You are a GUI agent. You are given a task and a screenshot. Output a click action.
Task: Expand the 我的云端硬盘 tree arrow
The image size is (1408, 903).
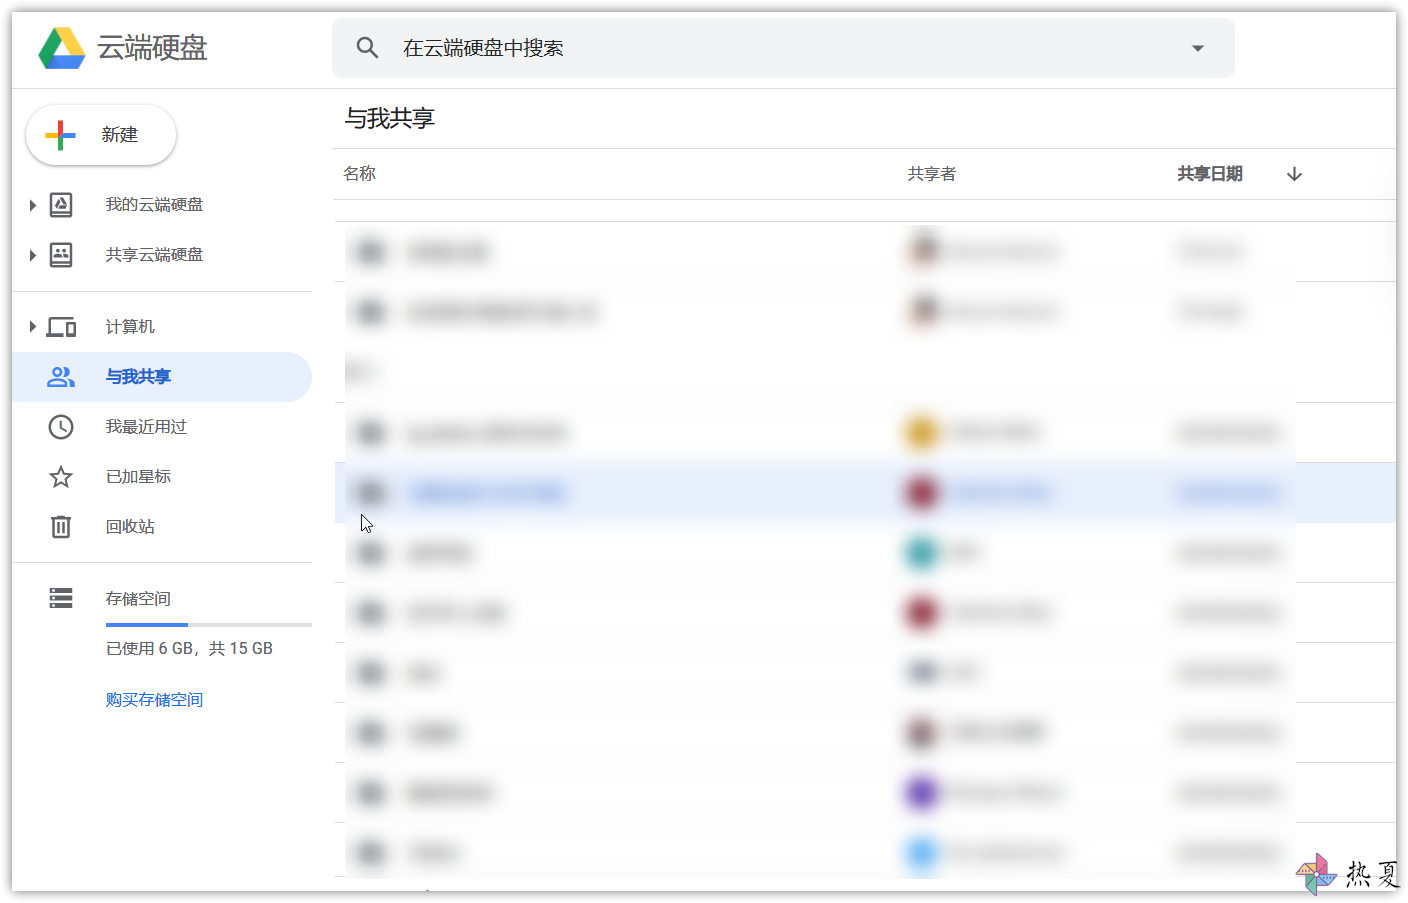[32, 205]
